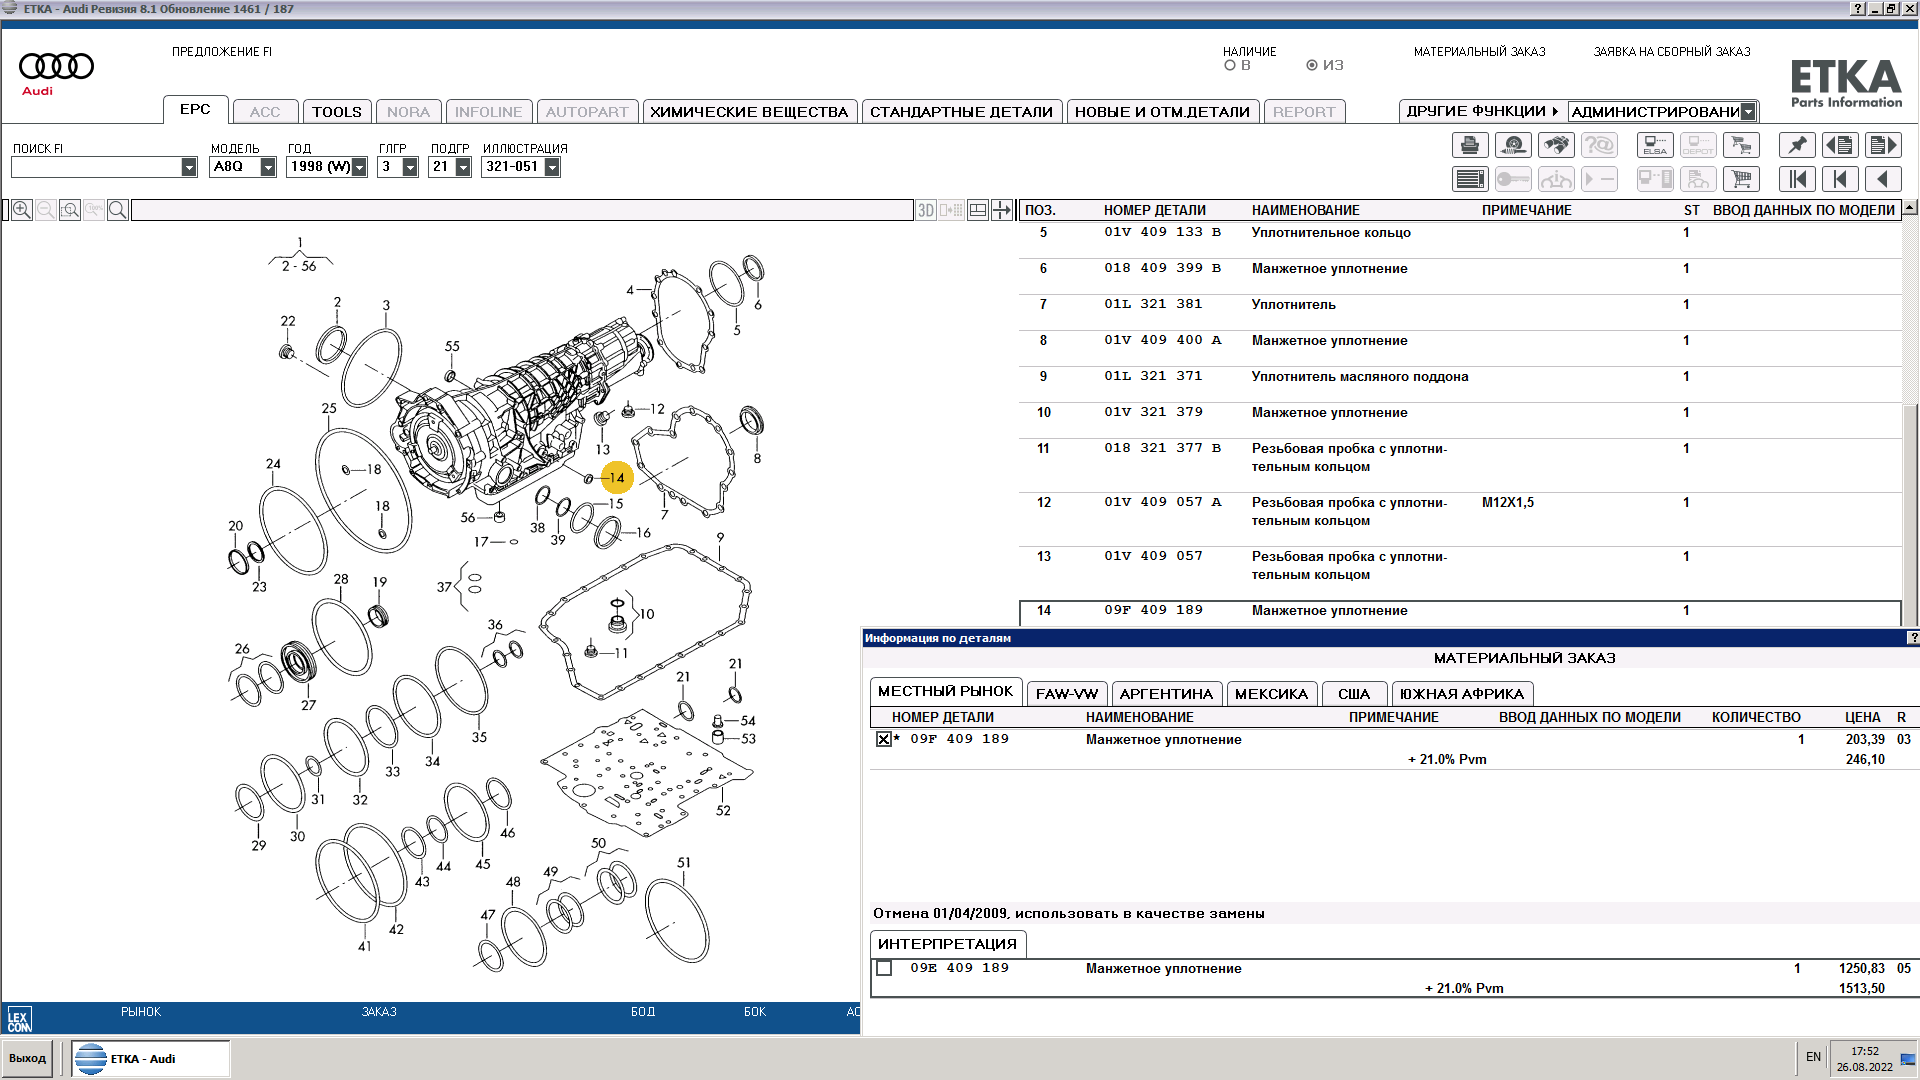Click the pushpin icon

pyautogui.click(x=1797, y=146)
